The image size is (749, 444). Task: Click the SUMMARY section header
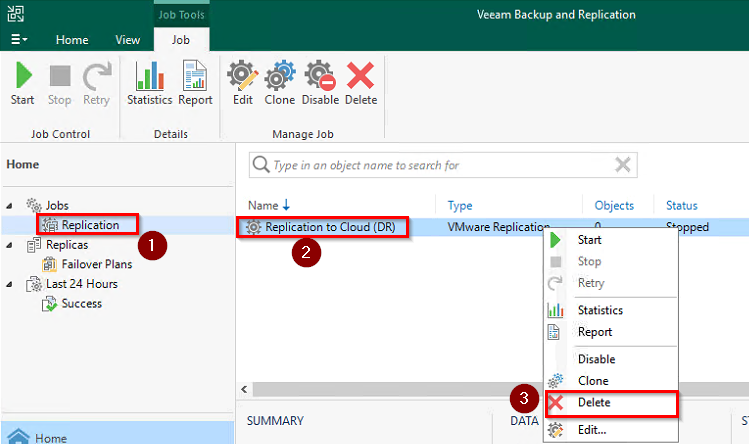tap(275, 421)
